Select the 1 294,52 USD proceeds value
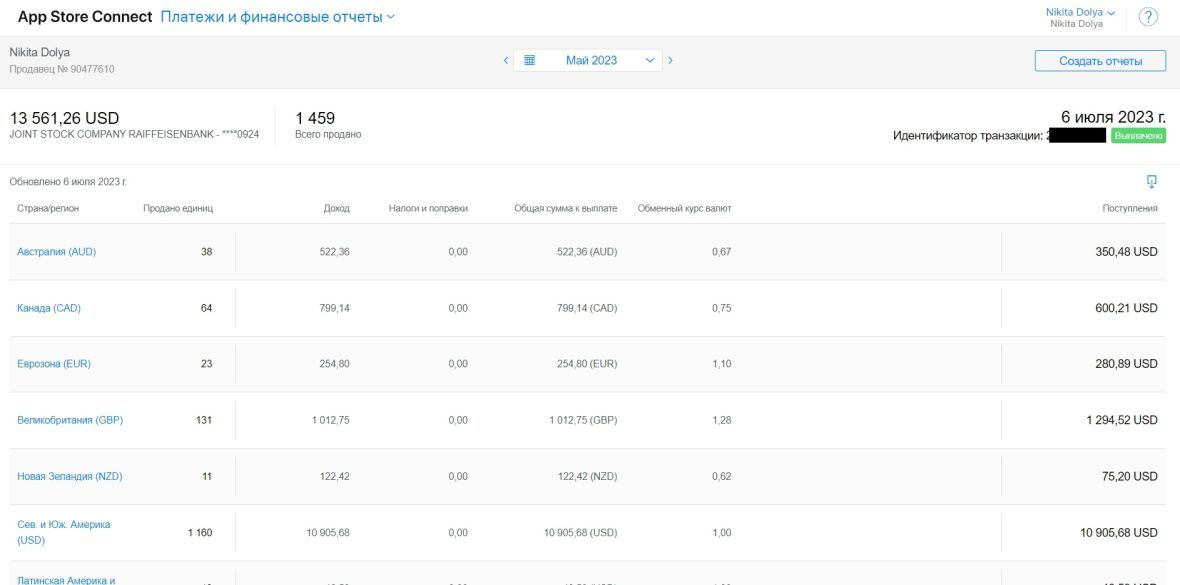This screenshot has height=585, width=1180. [x=1122, y=420]
